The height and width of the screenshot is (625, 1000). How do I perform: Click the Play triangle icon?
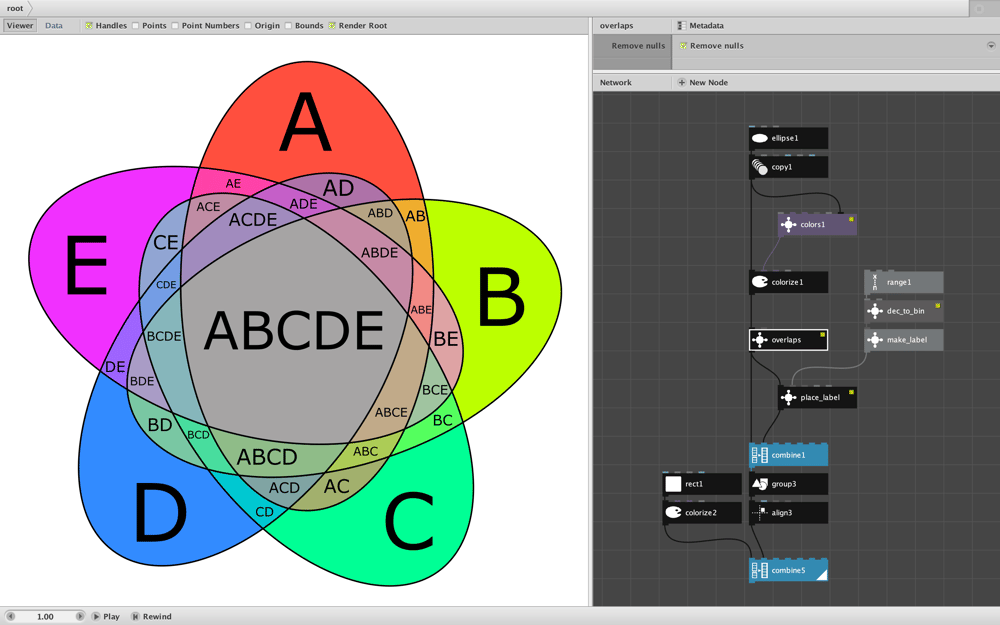[96, 616]
